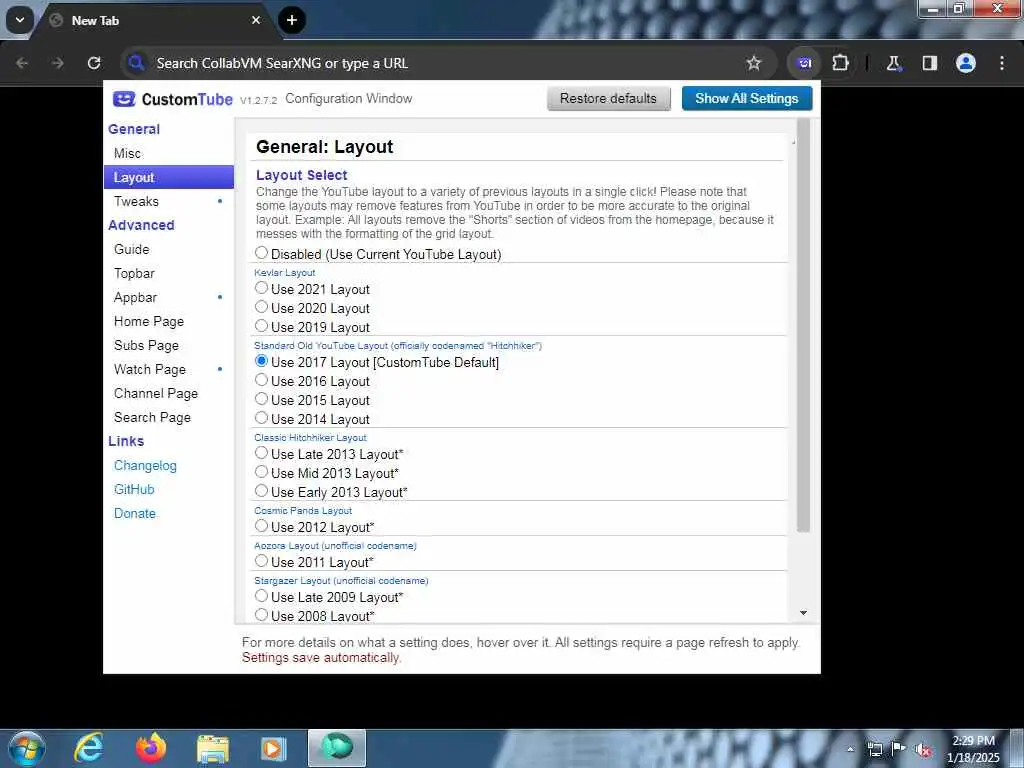Open the Topbar settings section
Image resolution: width=1024 pixels, height=768 pixels.
[168, 274]
